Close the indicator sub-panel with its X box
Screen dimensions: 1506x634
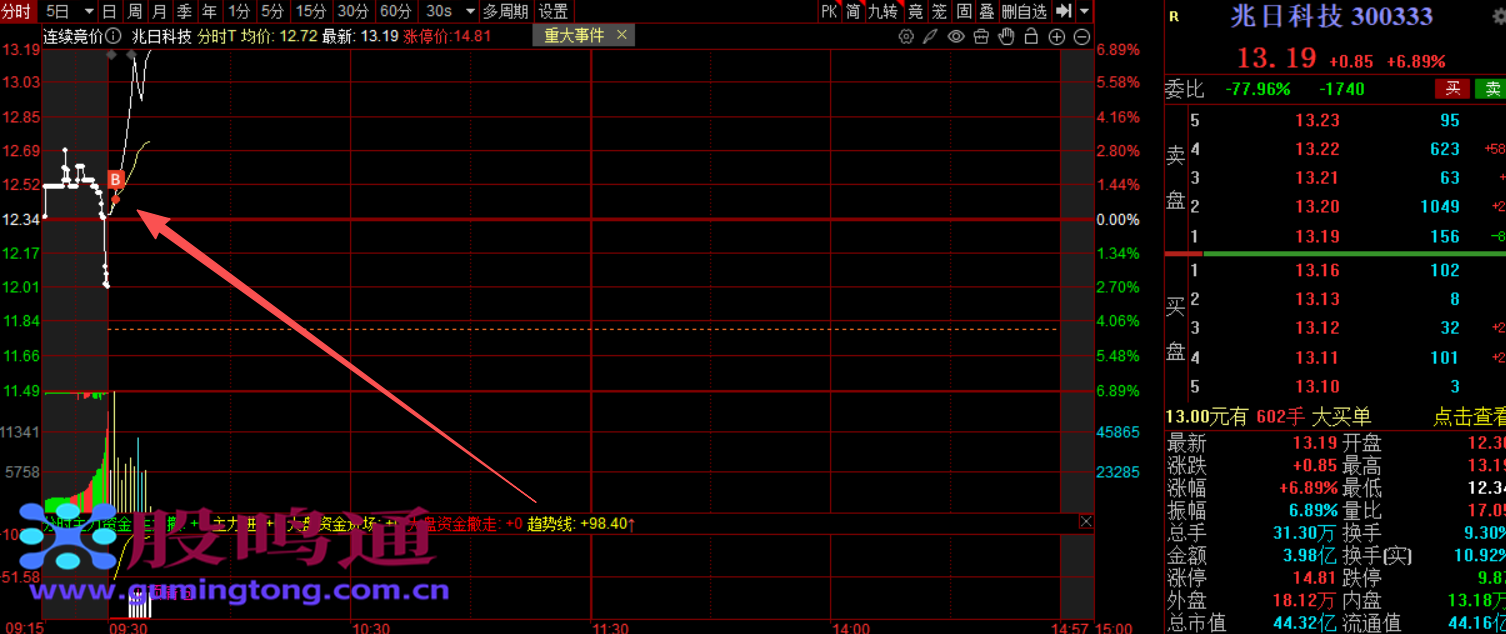[1086, 522]
